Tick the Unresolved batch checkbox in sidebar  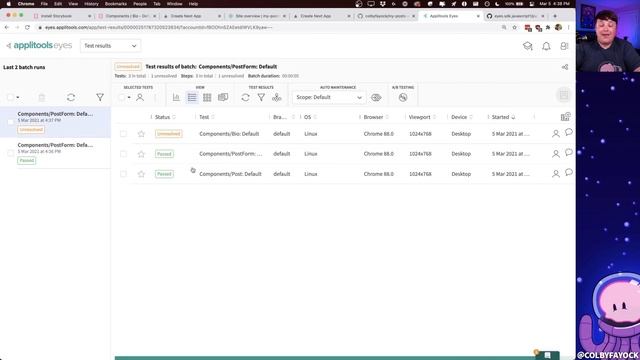(11, 122)
